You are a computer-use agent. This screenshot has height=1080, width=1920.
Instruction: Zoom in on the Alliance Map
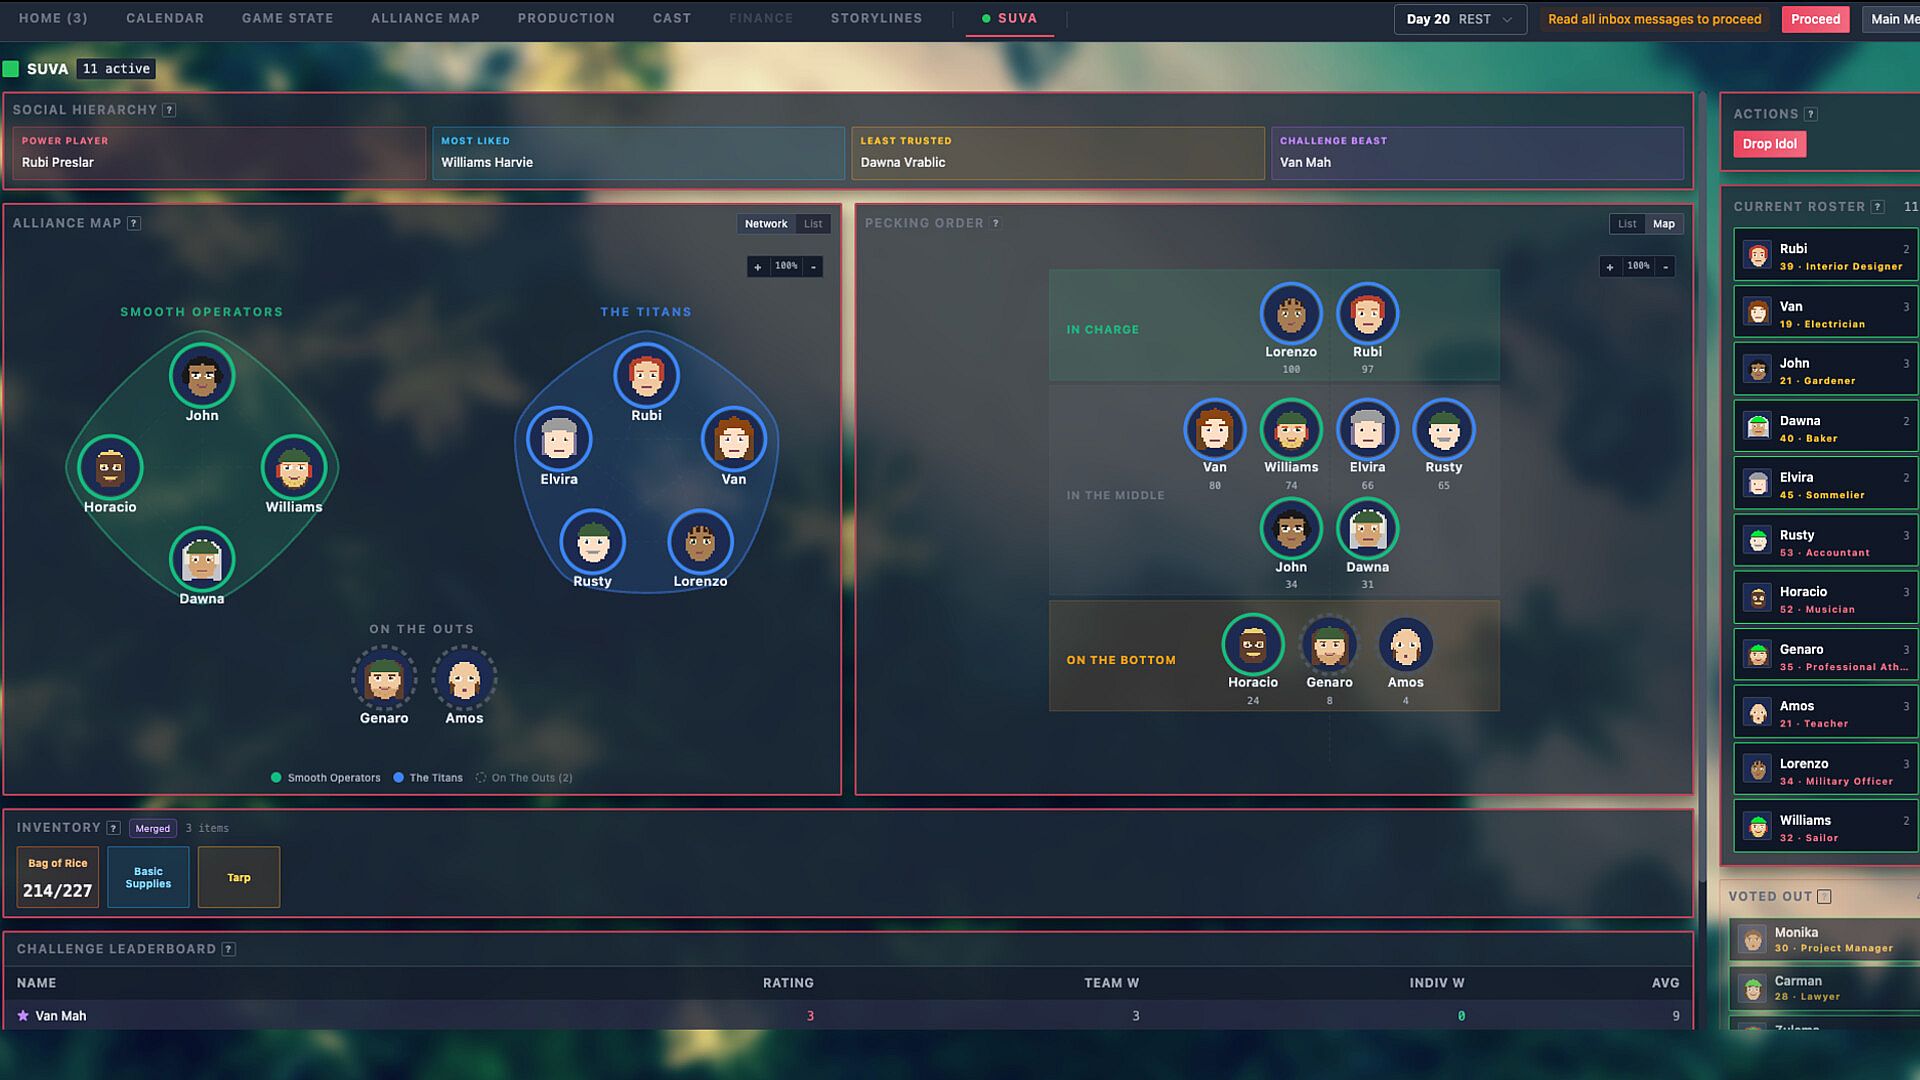coord(757,267)
